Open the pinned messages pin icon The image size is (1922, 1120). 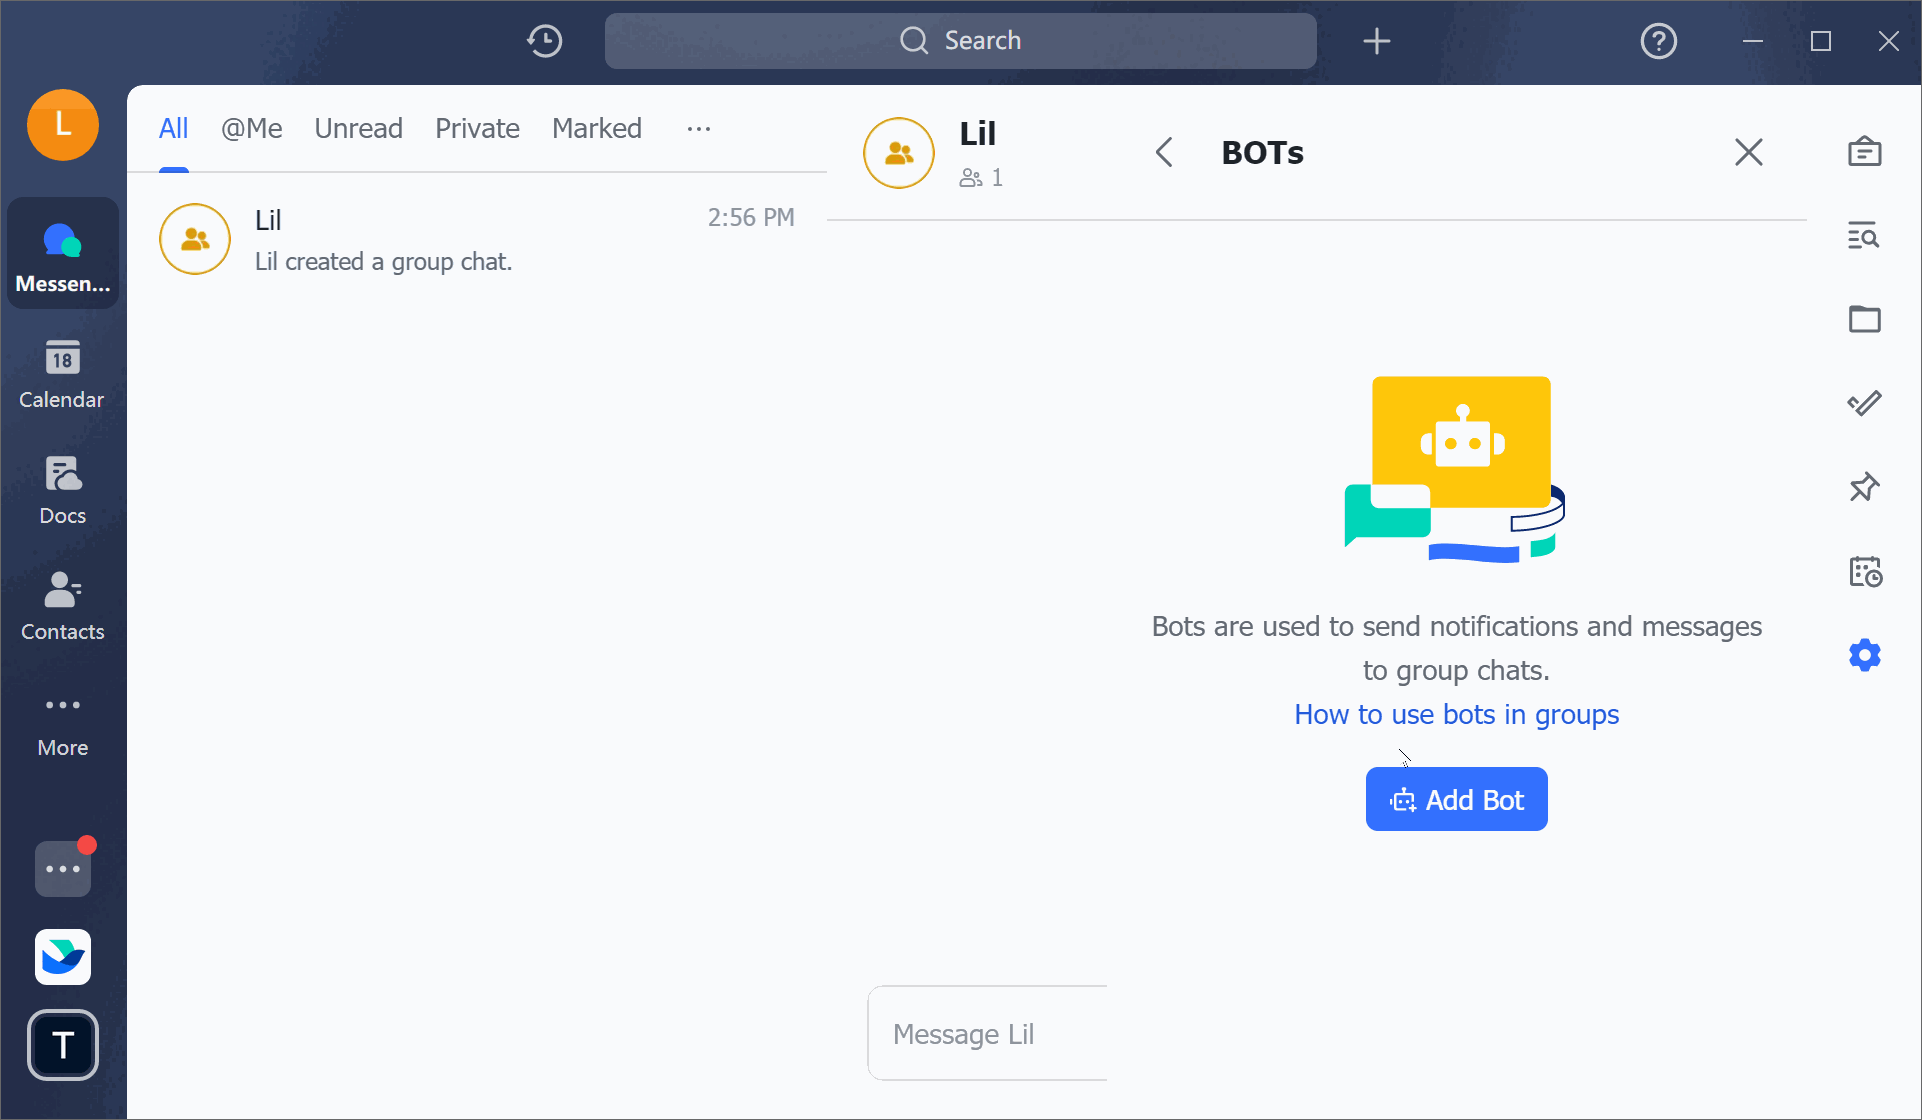coord(1864,487)
